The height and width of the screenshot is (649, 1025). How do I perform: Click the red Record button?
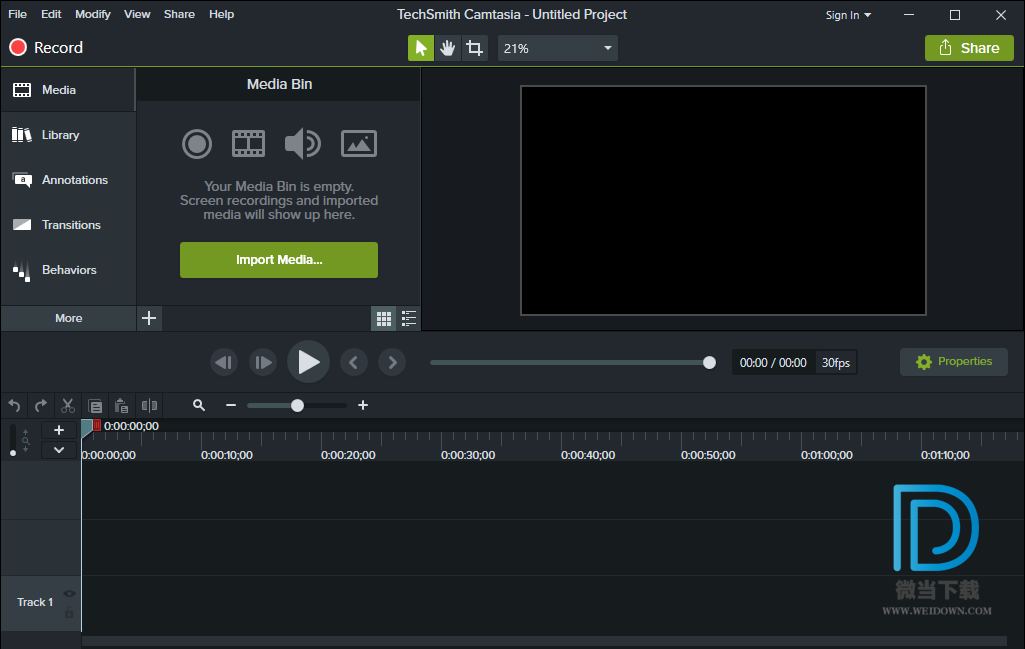[46, 48]
